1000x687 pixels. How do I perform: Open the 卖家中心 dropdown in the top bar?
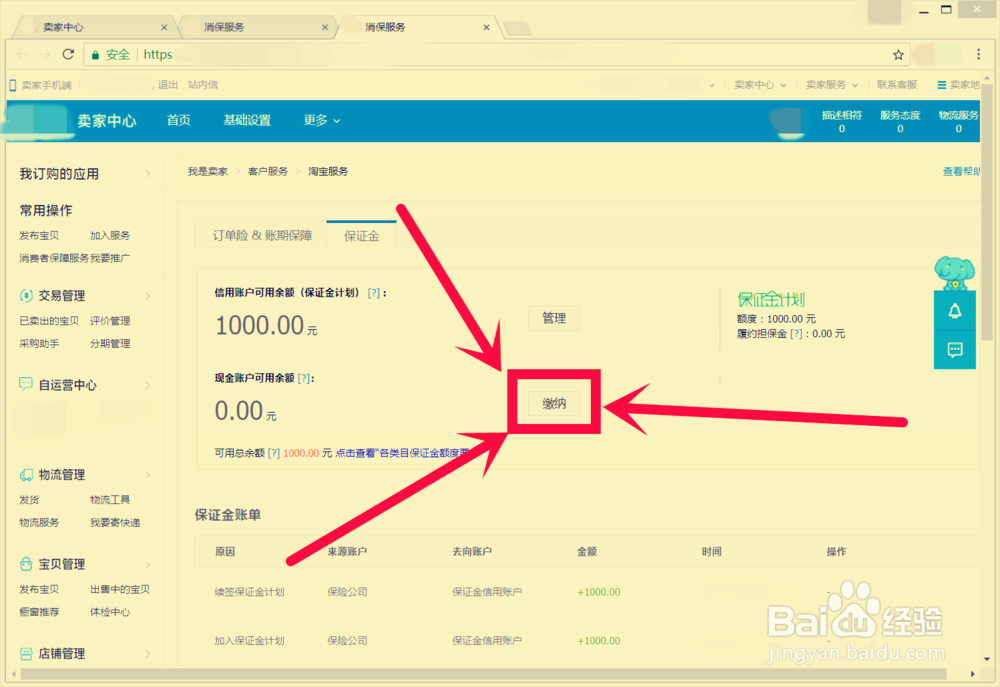(x=757, y=85)
